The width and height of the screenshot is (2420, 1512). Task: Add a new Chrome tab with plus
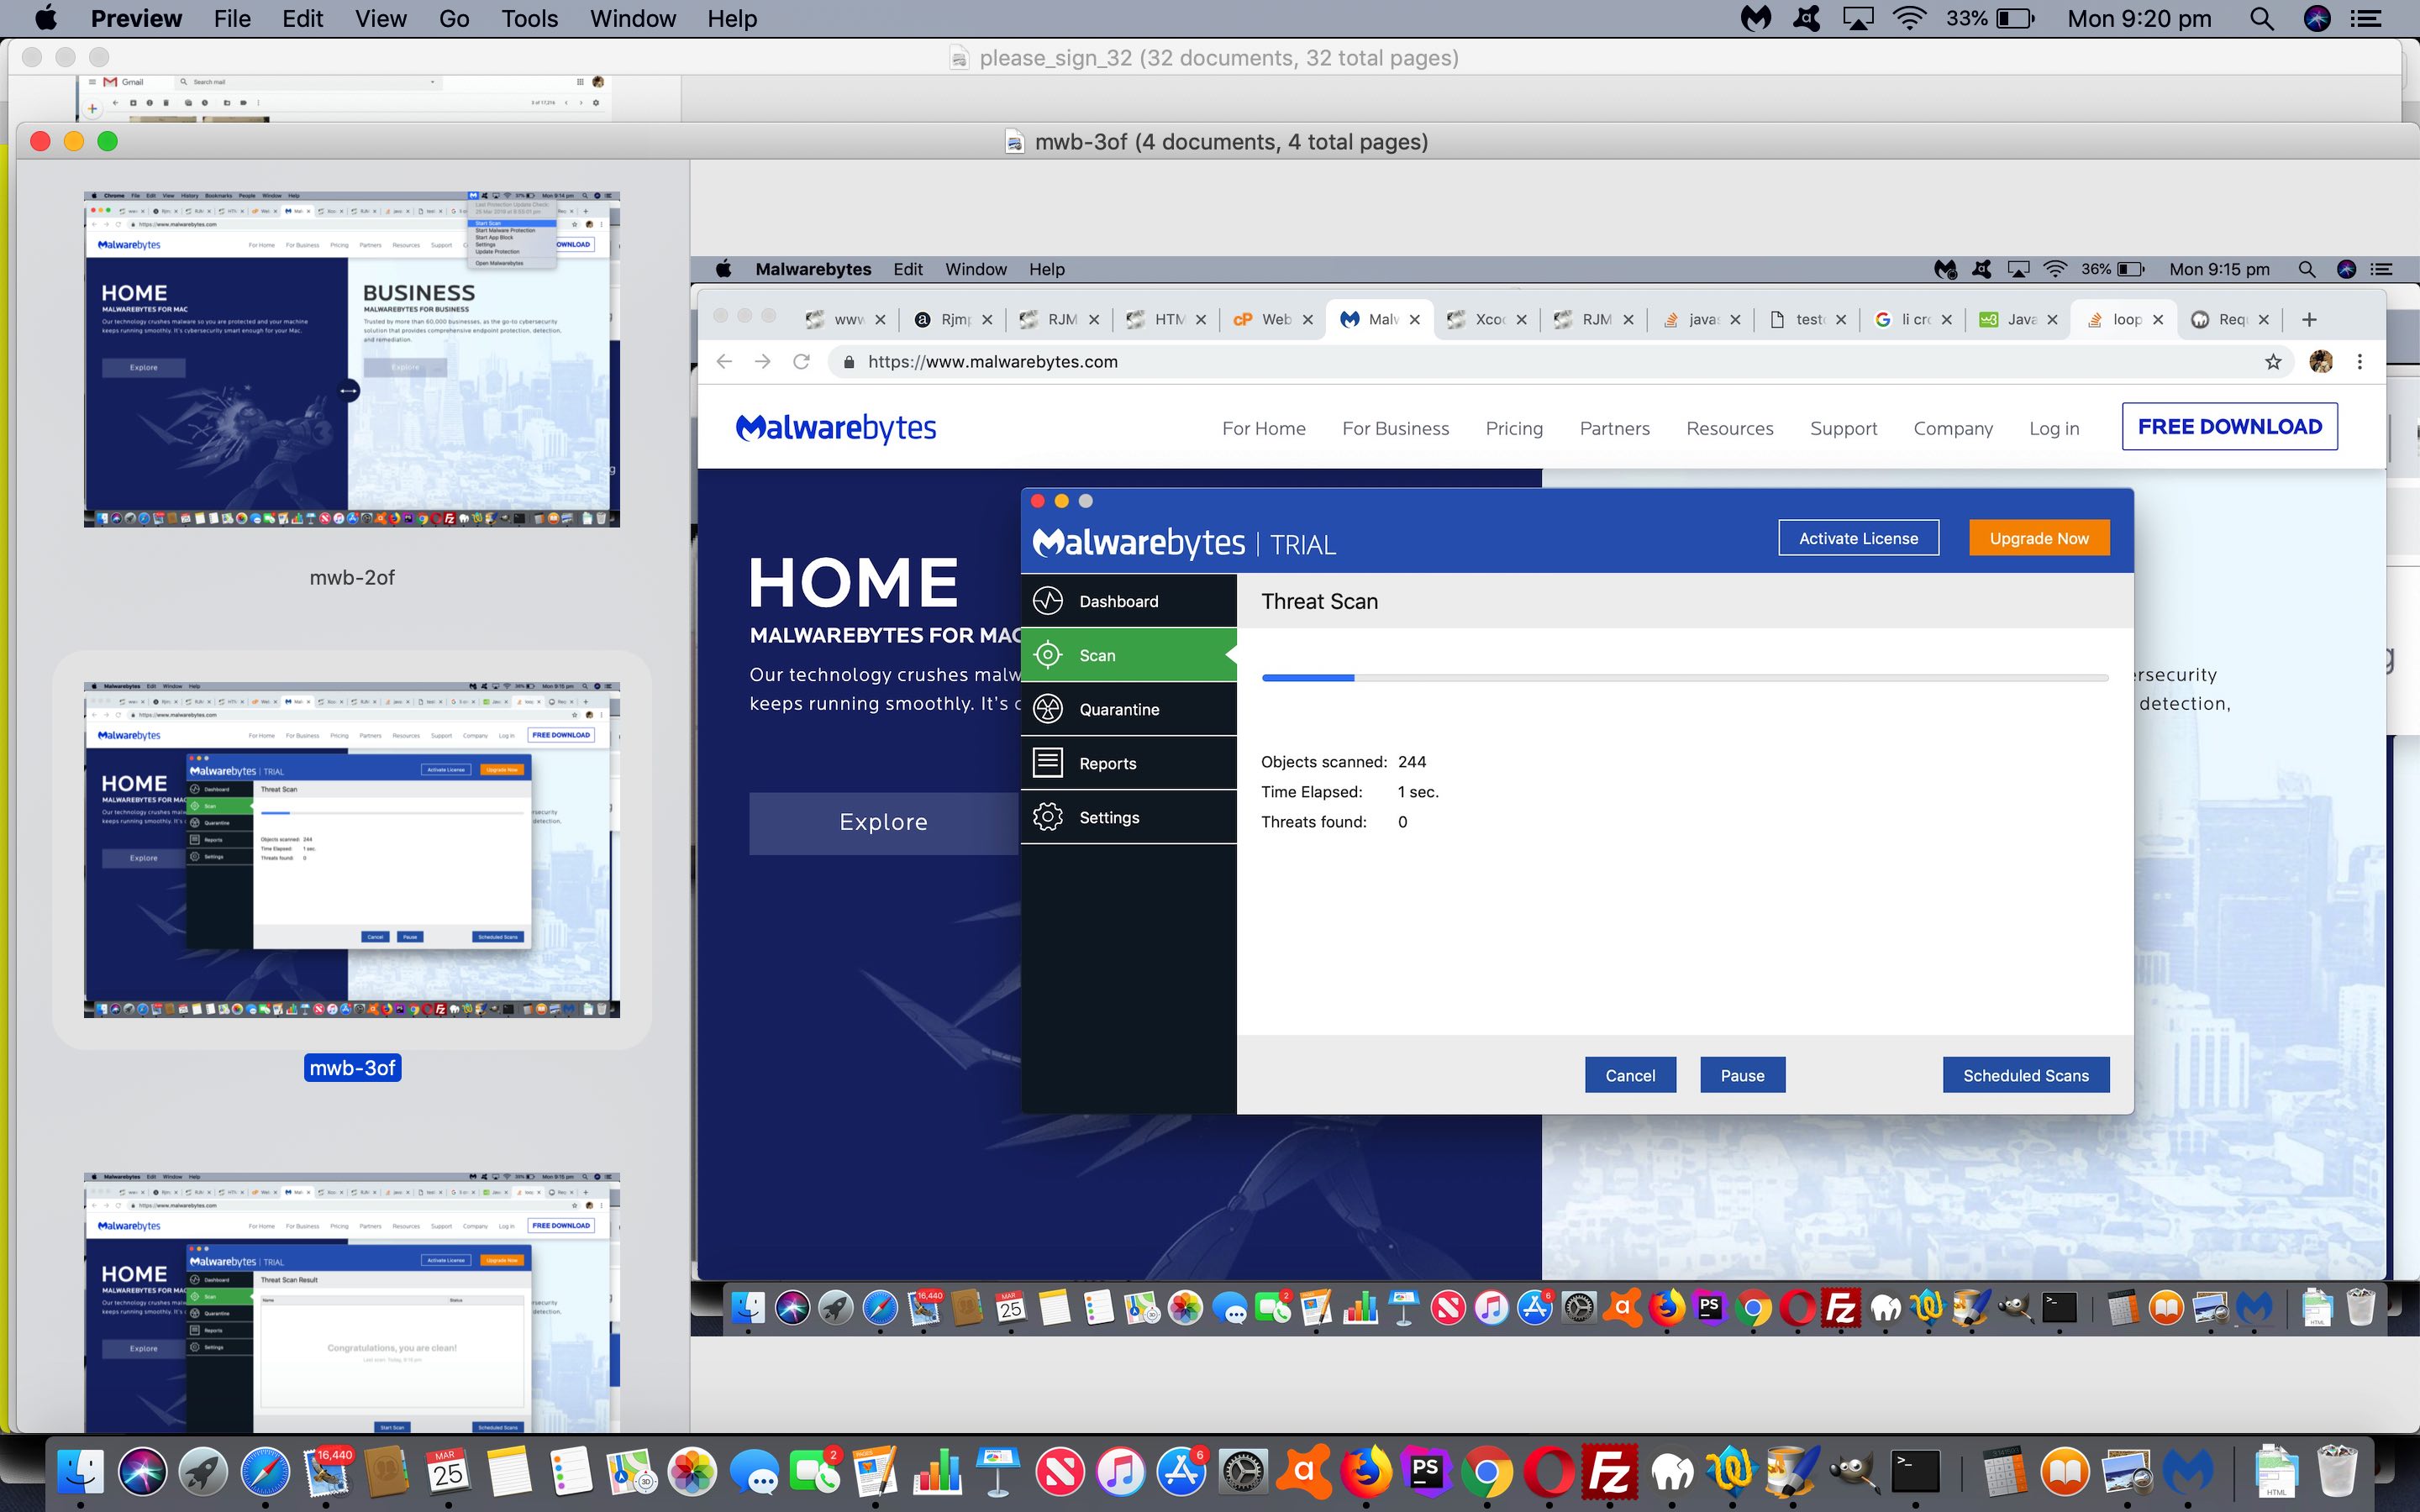point(2309,320)
